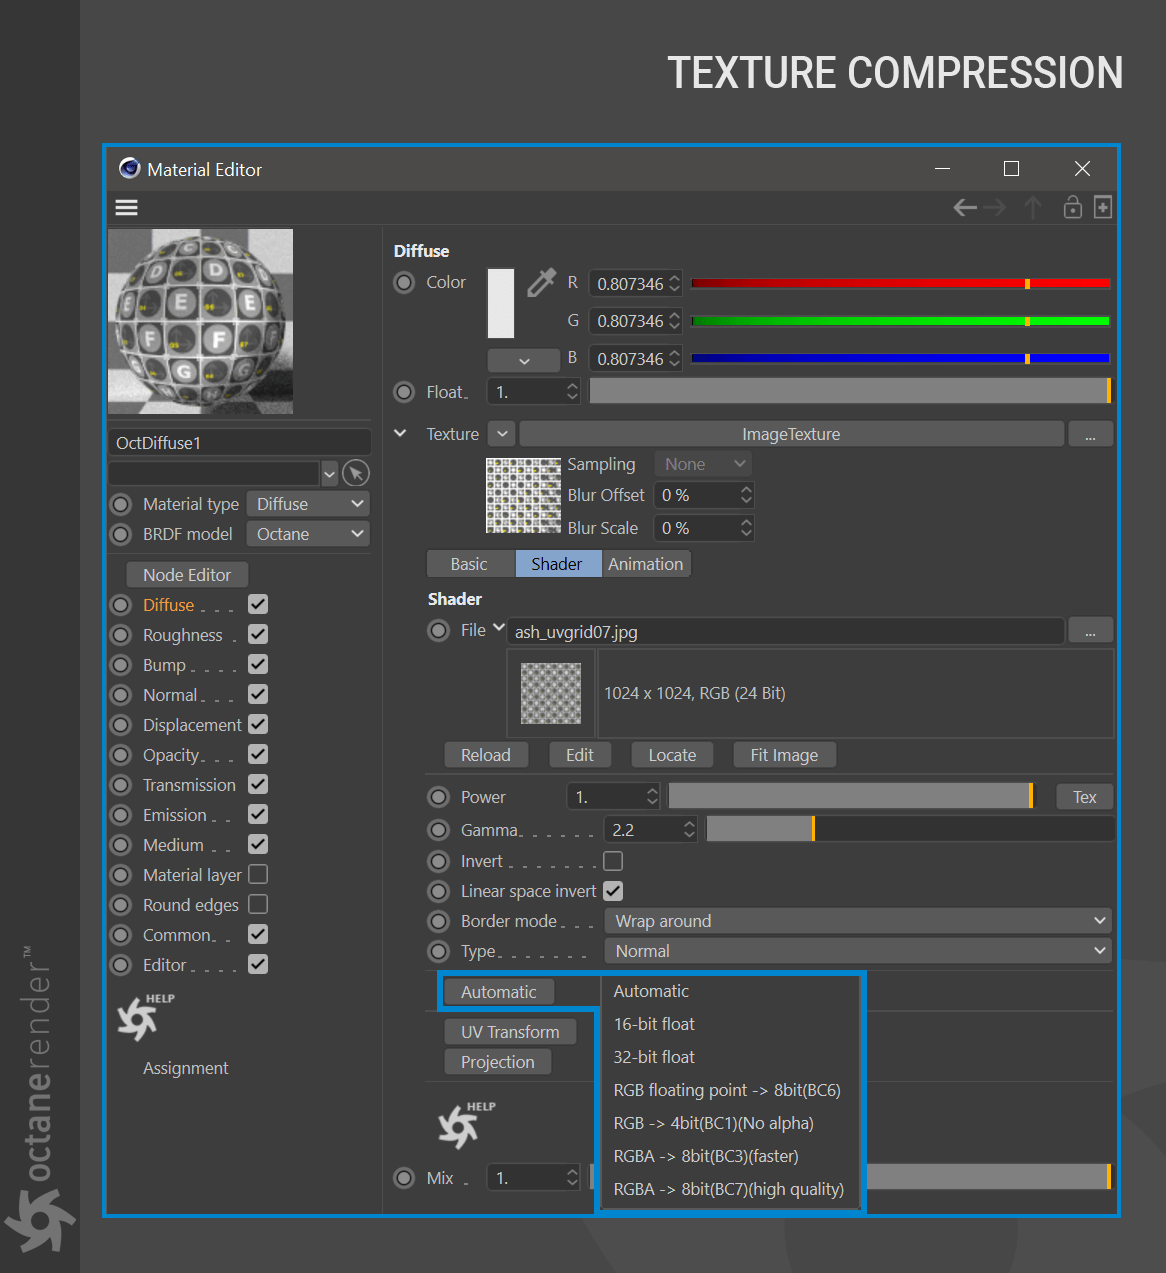The image size is (1166, 1273).
Task: Open the BRDF model Octane dropdown
Action: tap(308, 534)
